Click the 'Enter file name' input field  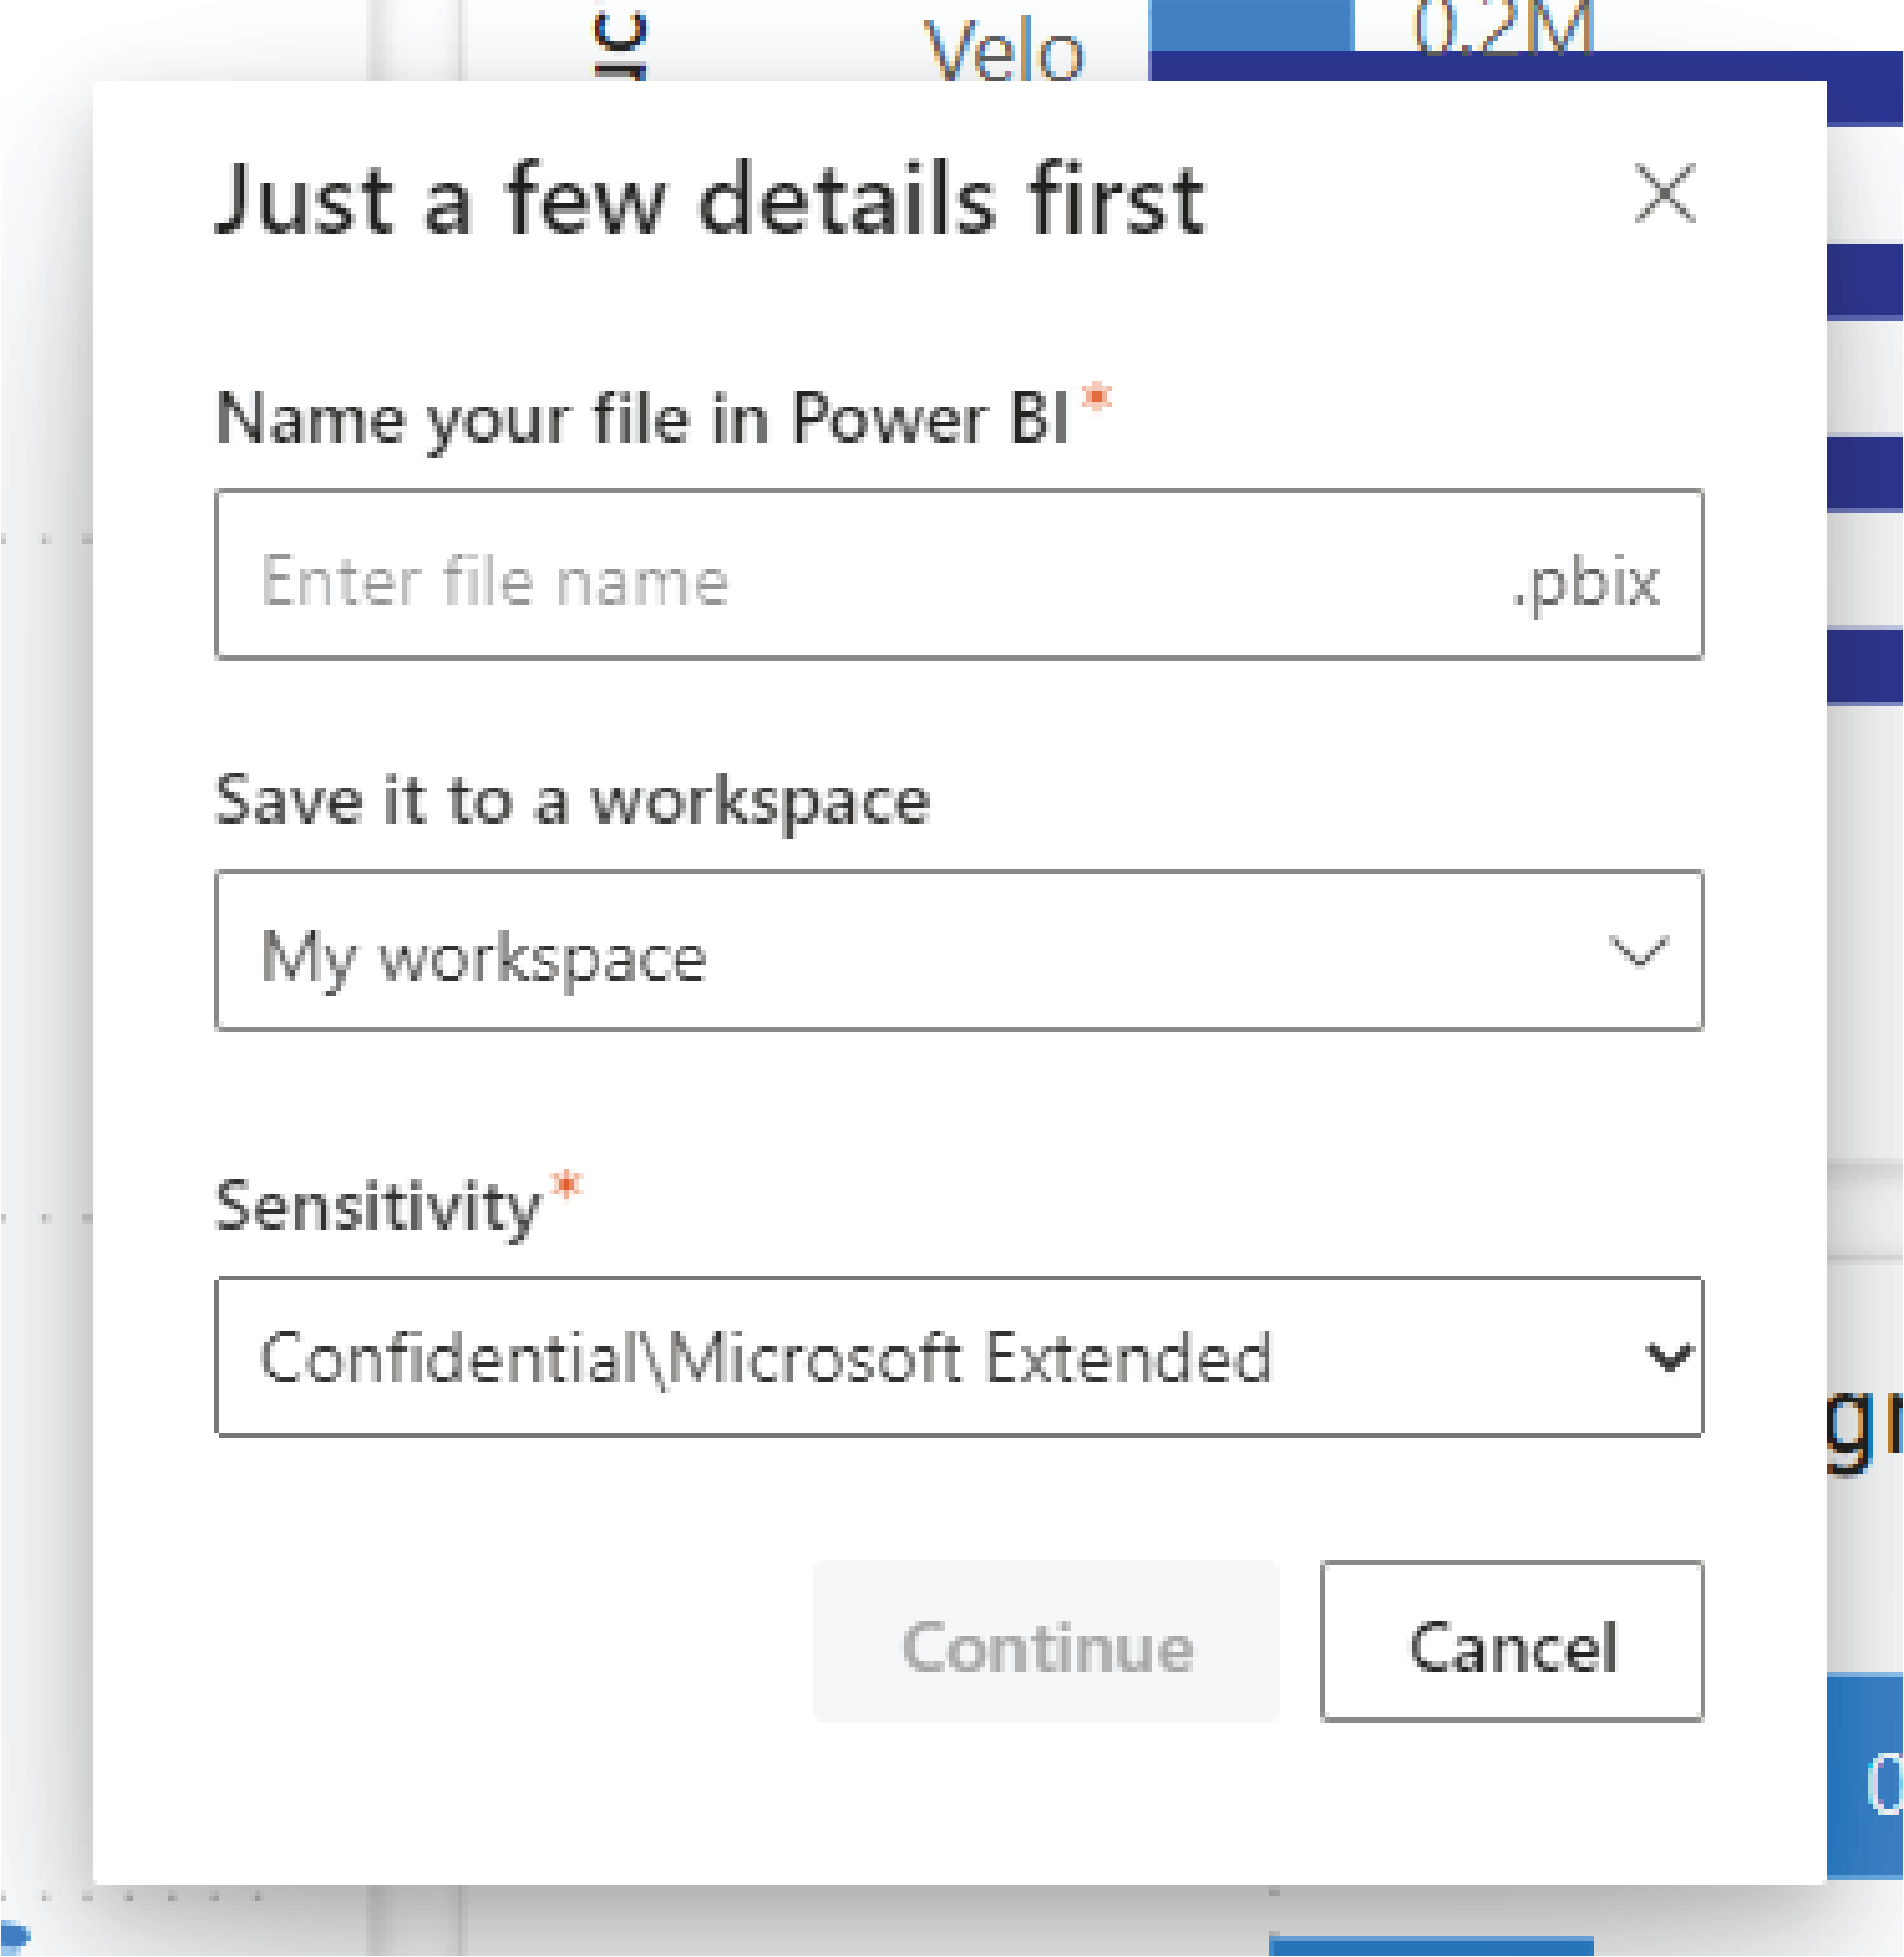[x=860, y=575]
